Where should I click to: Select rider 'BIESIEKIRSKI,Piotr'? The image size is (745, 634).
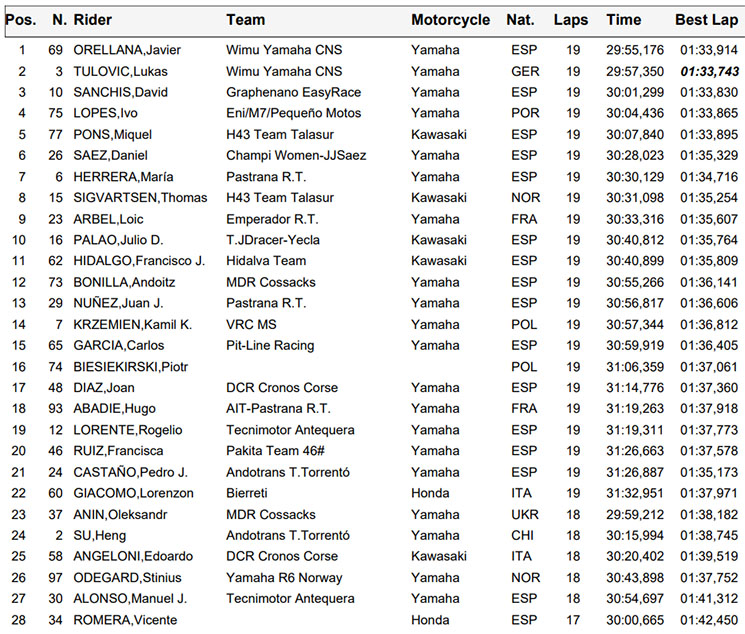tap(131, 367)
